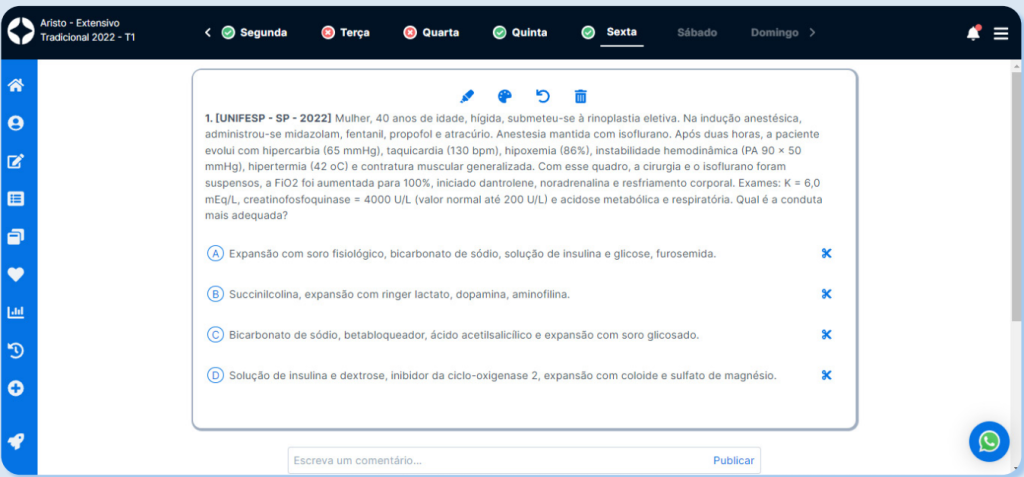Open the favorites heart icon in sidebar
Screen dimensions: 1024x477
[16, 274]
